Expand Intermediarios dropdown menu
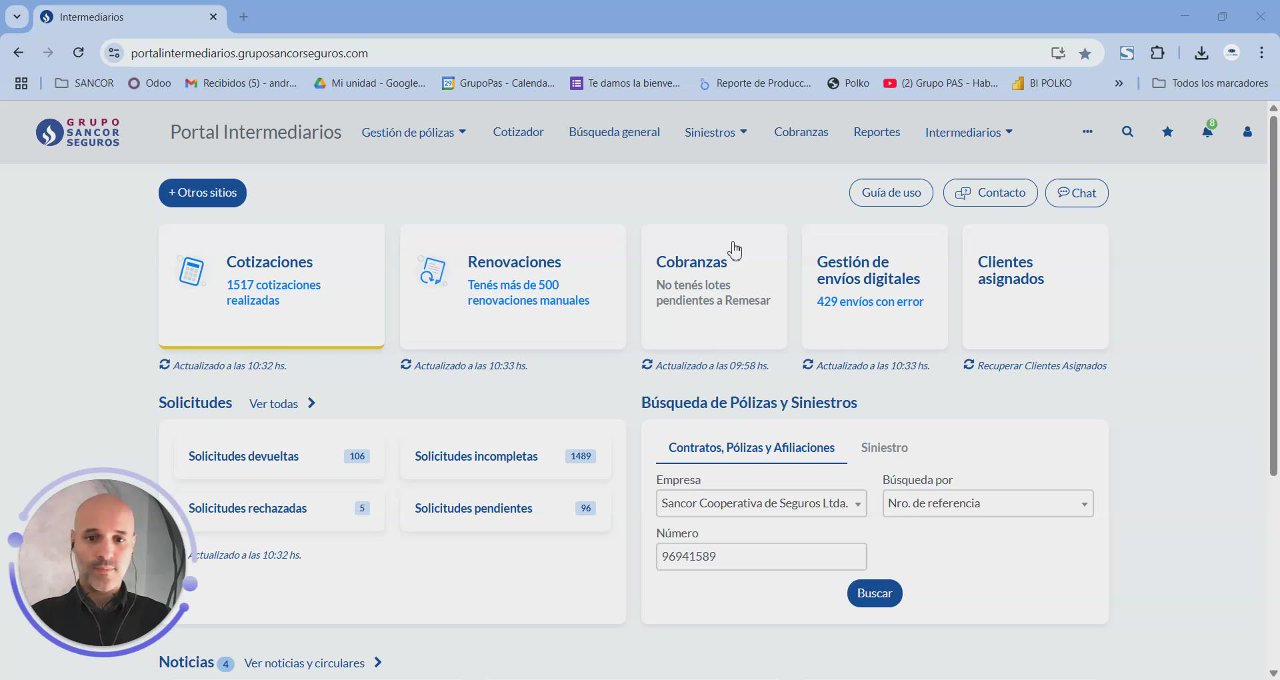The image size is (1280, 680). 969,132
